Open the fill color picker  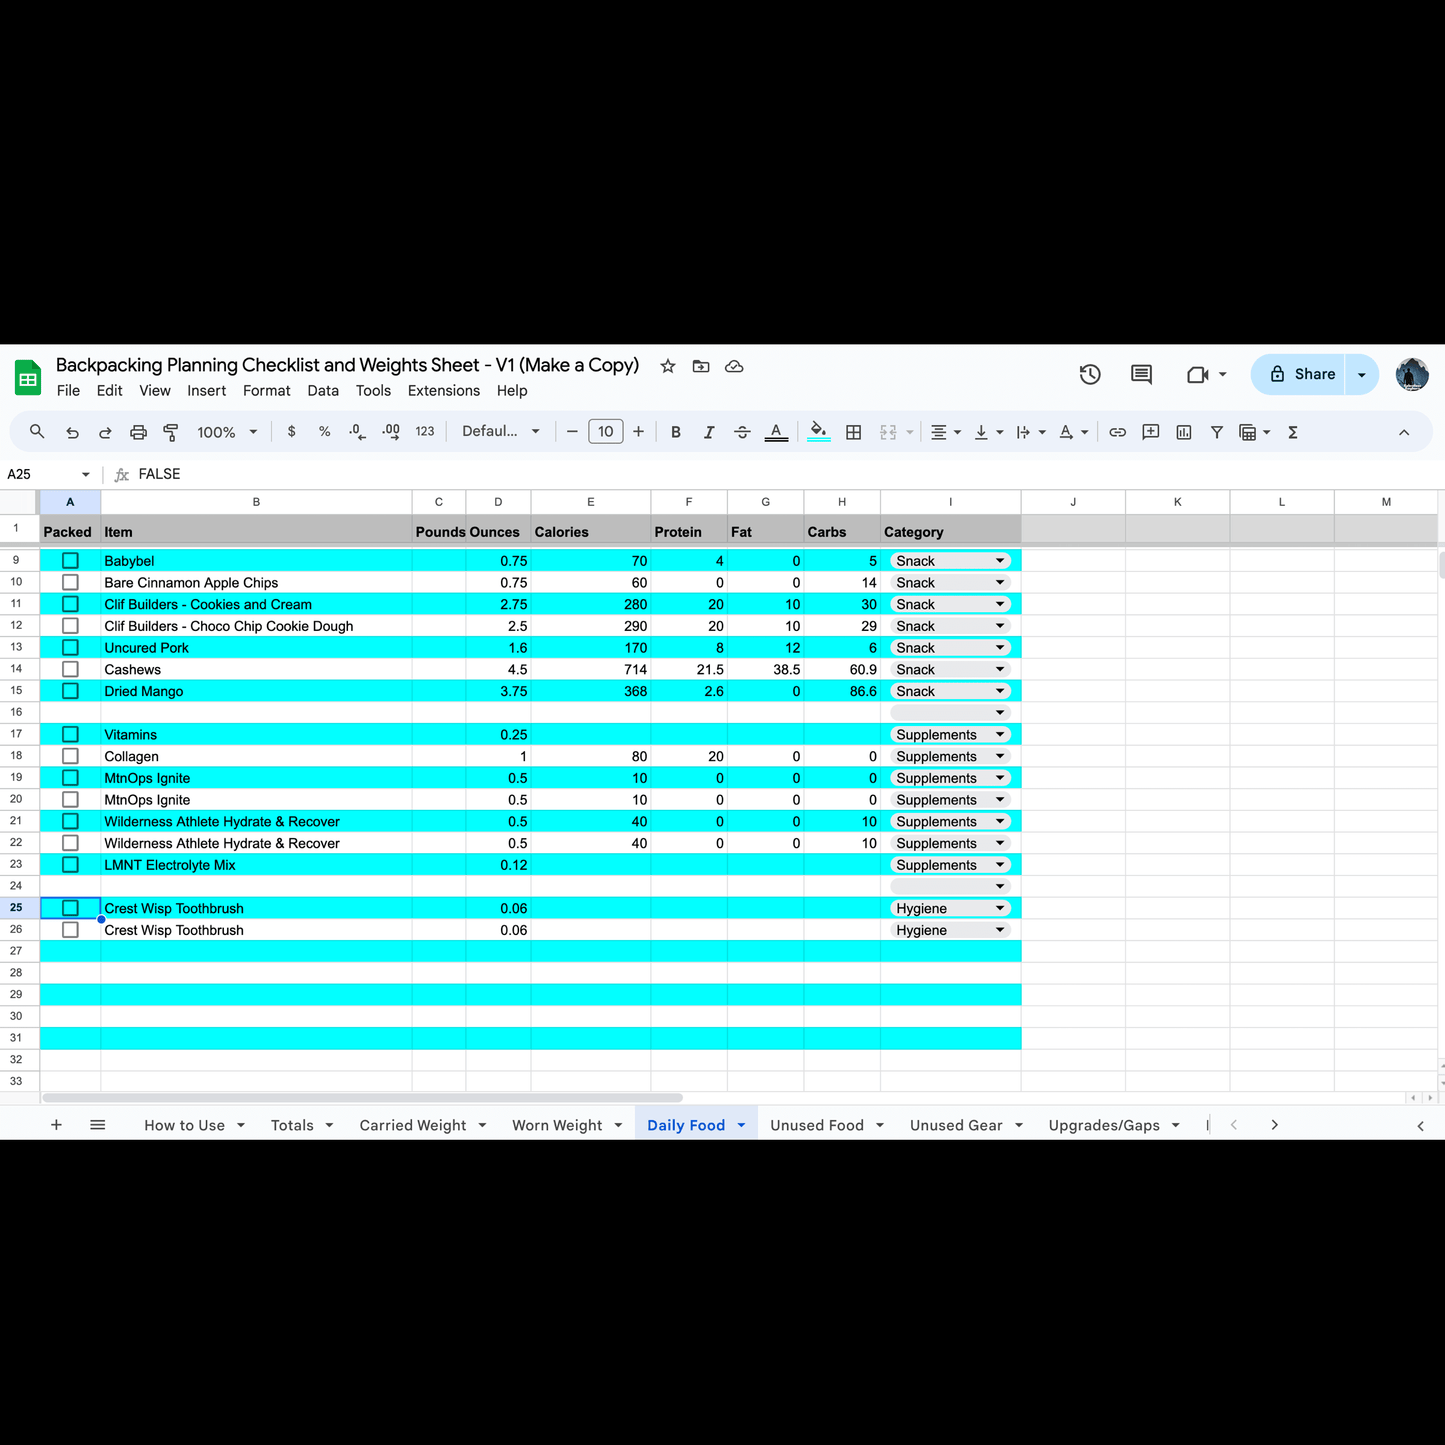coord(819,432)
